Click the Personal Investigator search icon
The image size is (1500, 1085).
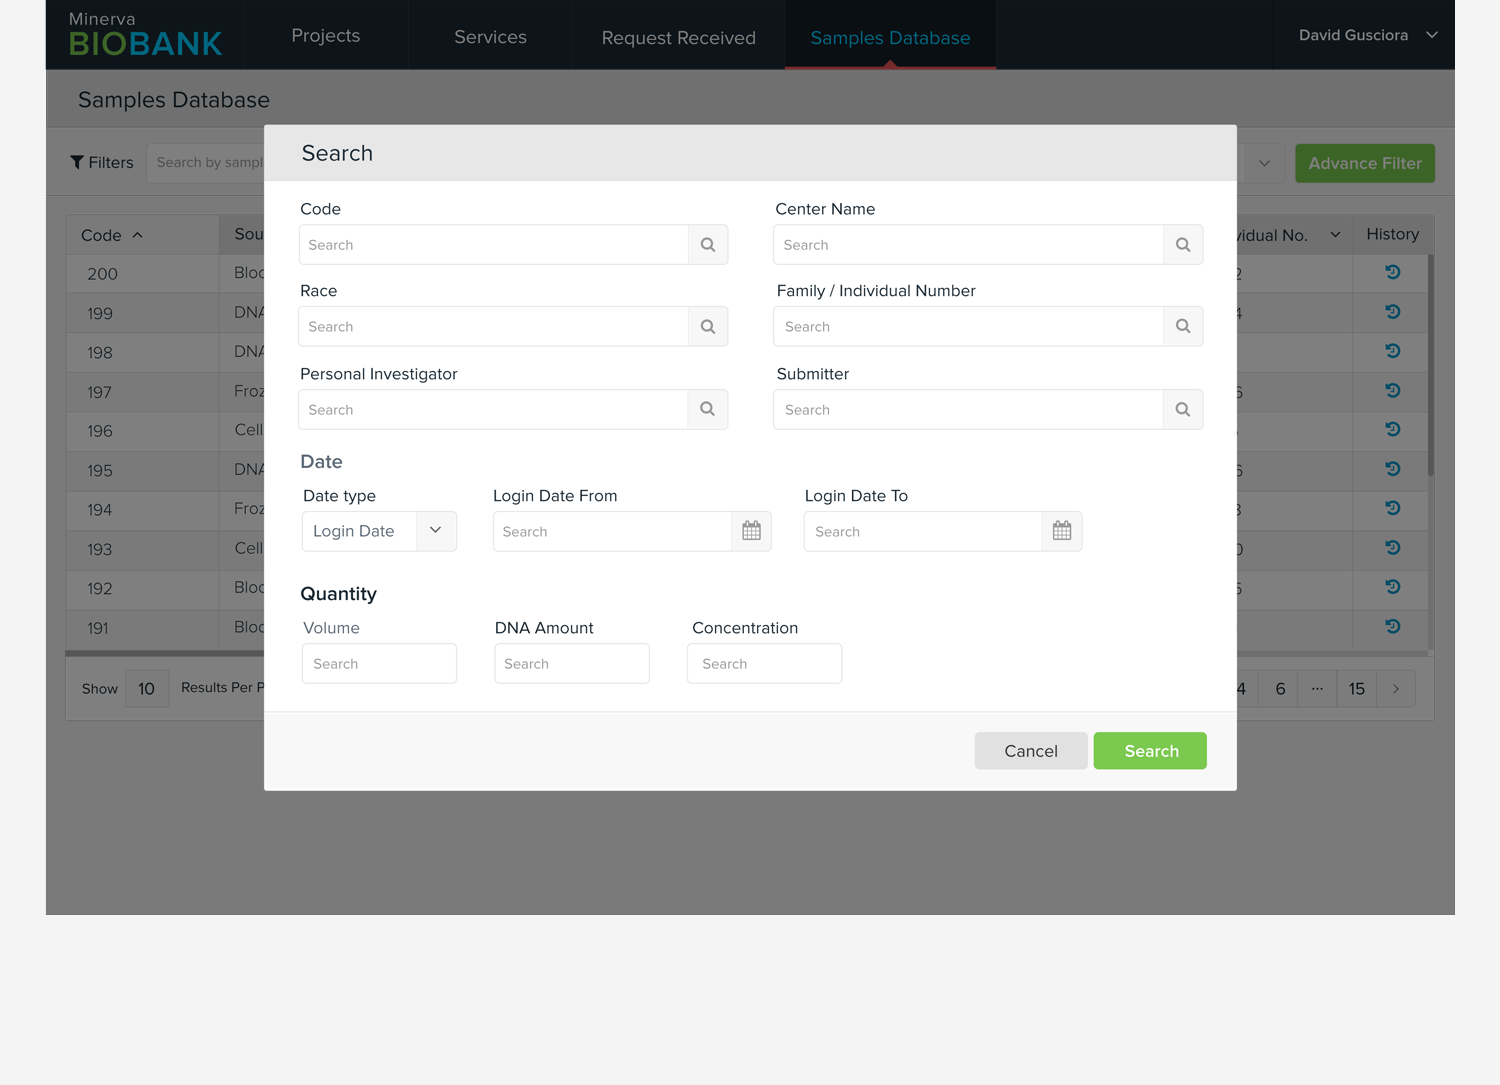pyautogui.click(x=708, y=410)
